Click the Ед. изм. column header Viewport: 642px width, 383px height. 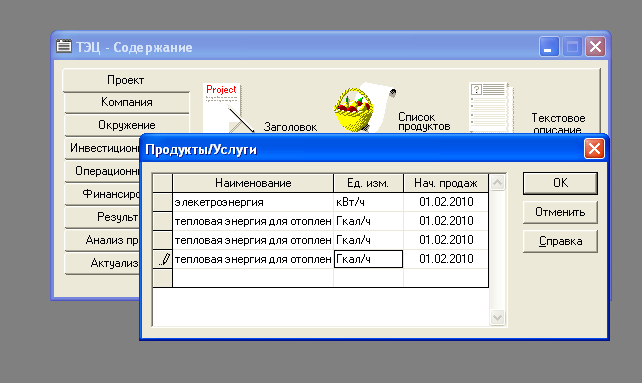[x=368, y=183]
